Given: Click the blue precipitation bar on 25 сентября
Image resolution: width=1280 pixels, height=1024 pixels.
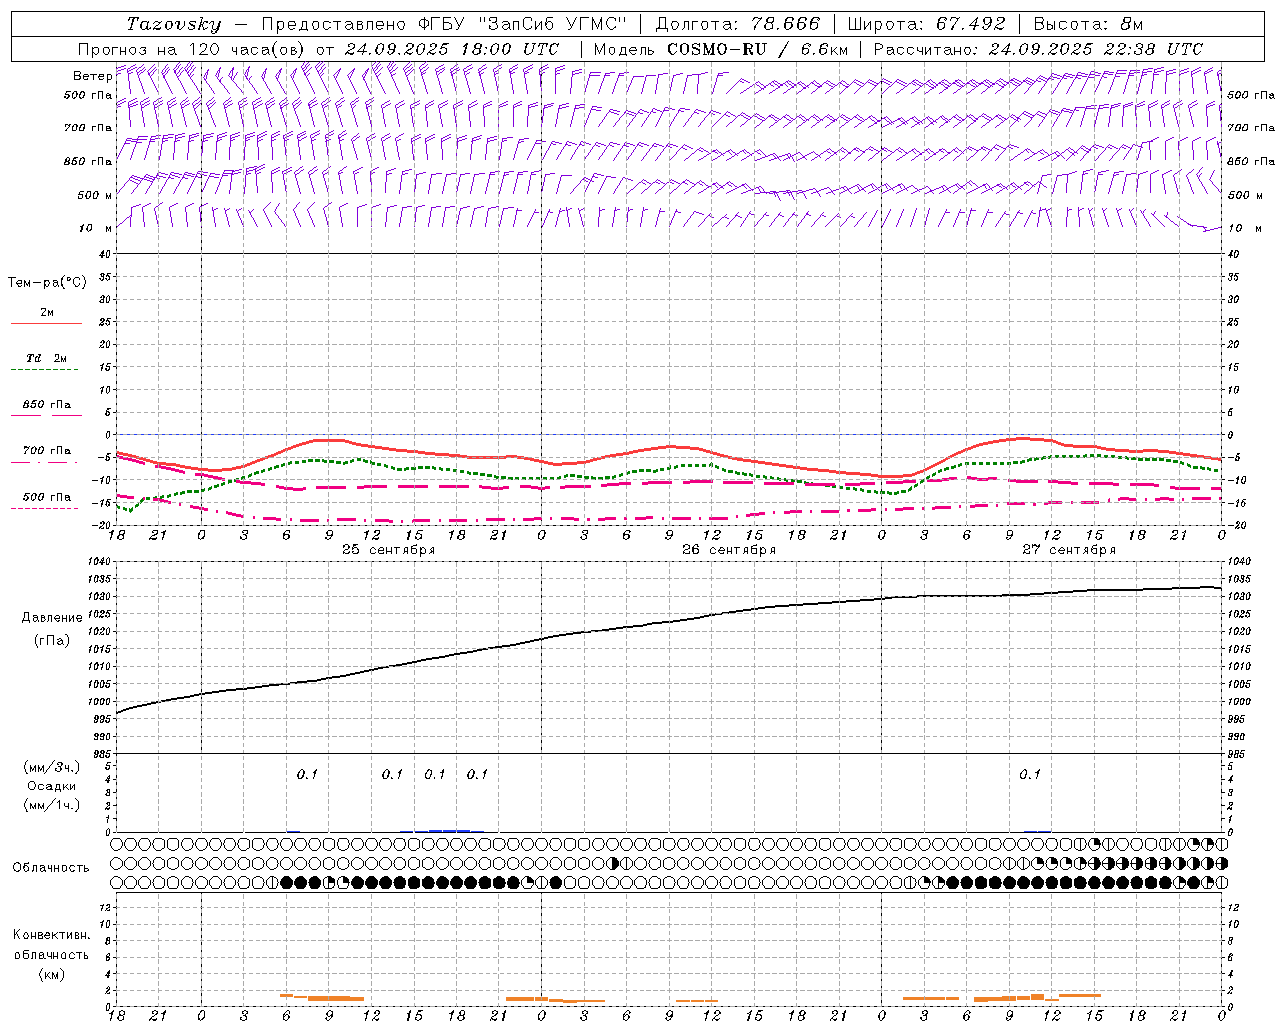Looking at the screenshot, I should pyautogui.click(x=449, y=830).
